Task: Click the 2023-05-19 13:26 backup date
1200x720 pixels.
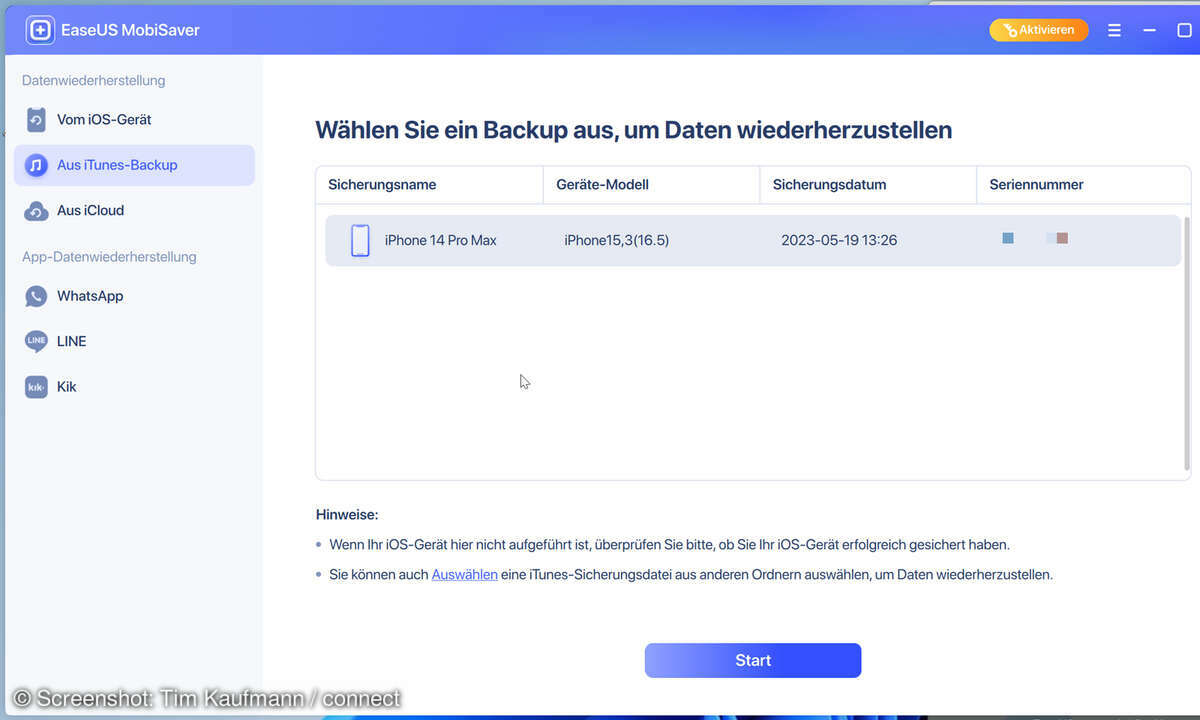Action: [x=839, y=240]
